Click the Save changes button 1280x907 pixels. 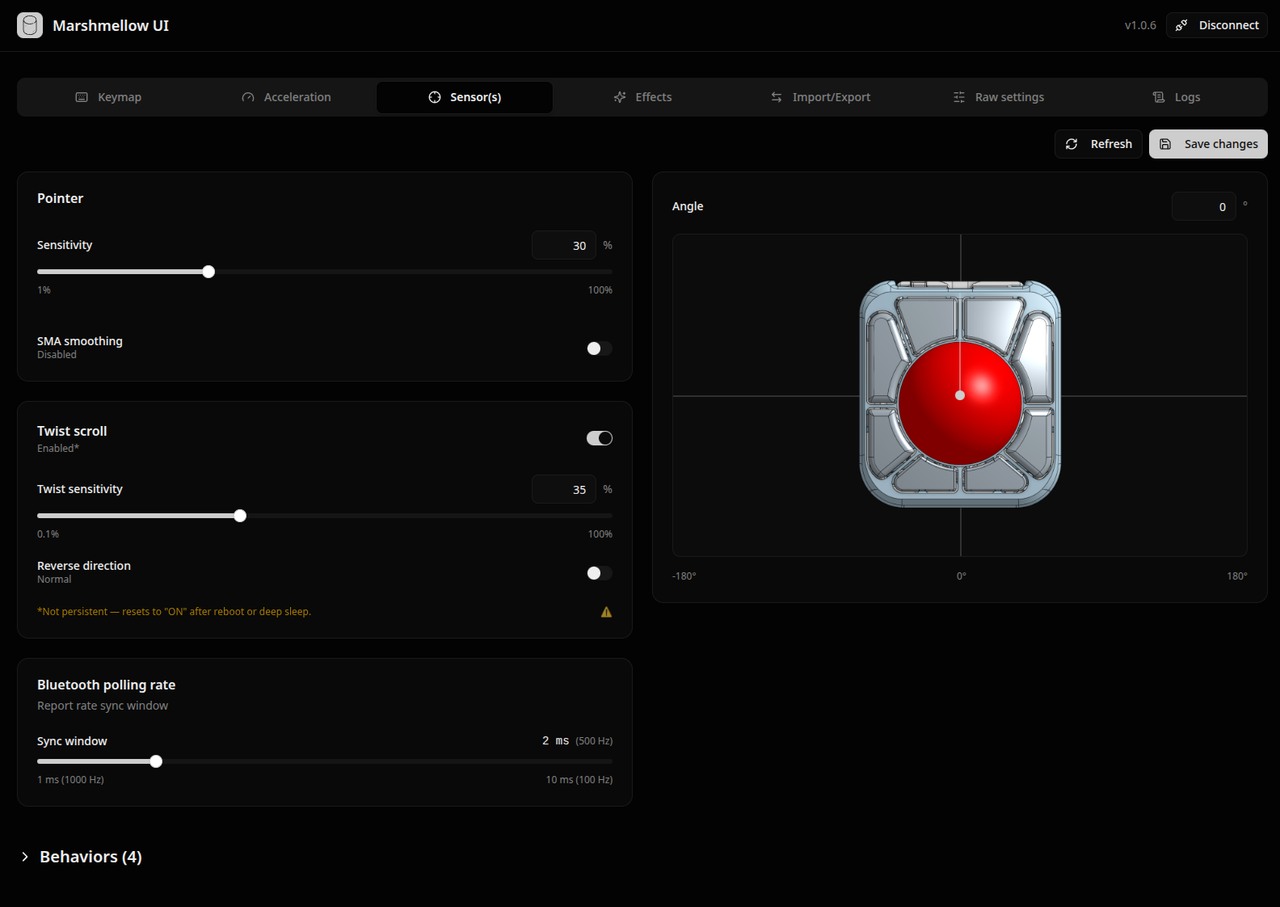pos(1208,144)
